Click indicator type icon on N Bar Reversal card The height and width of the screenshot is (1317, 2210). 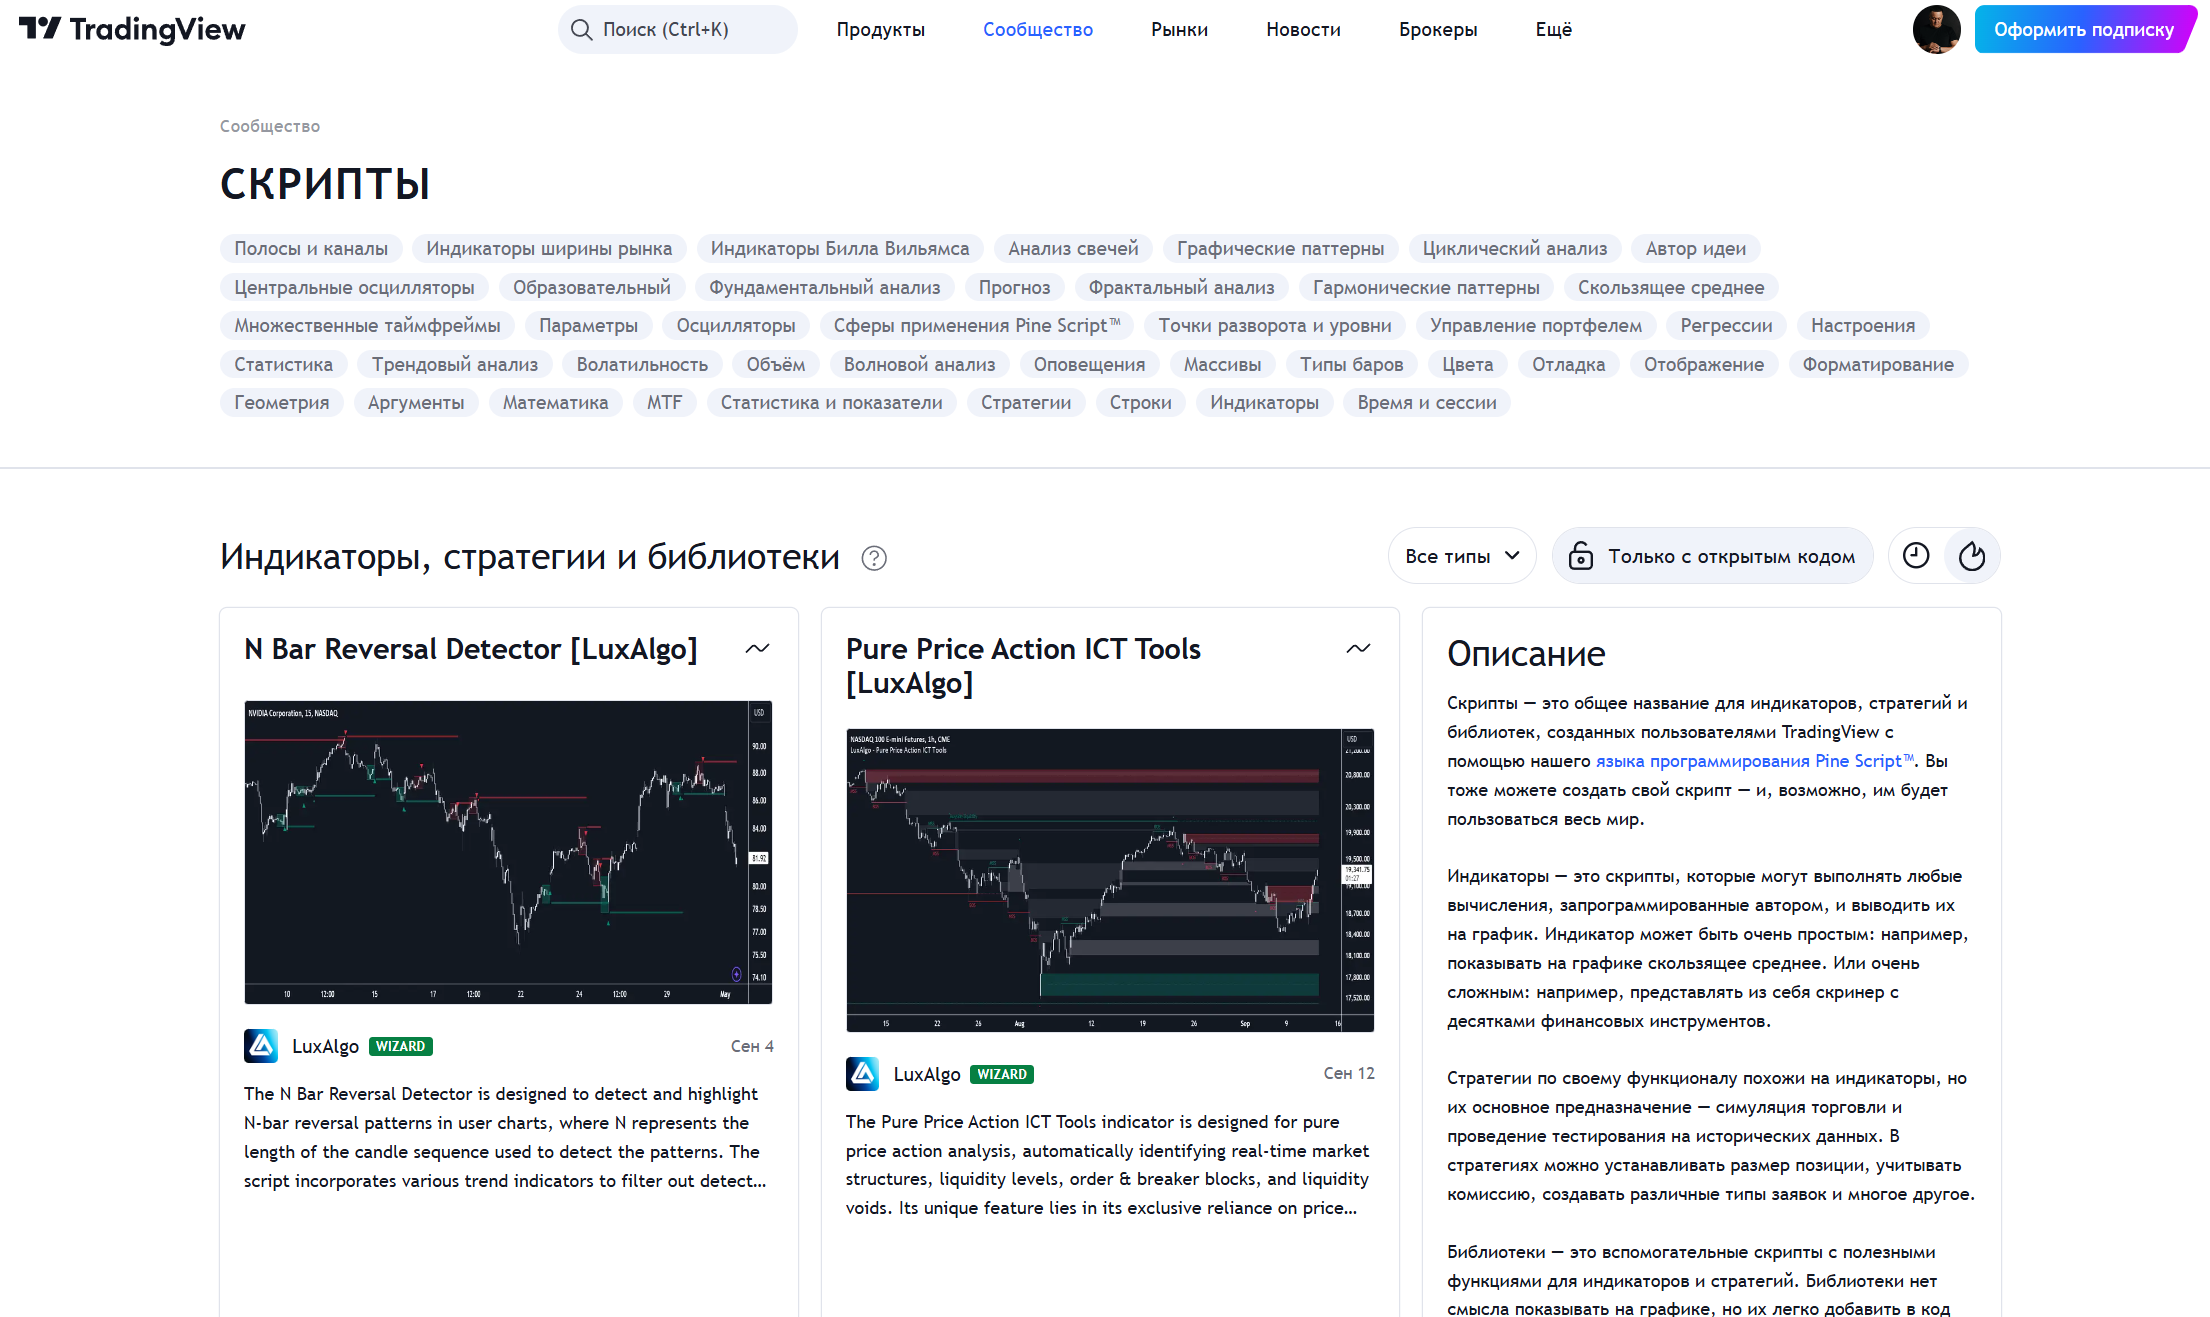tap(757, 649)
